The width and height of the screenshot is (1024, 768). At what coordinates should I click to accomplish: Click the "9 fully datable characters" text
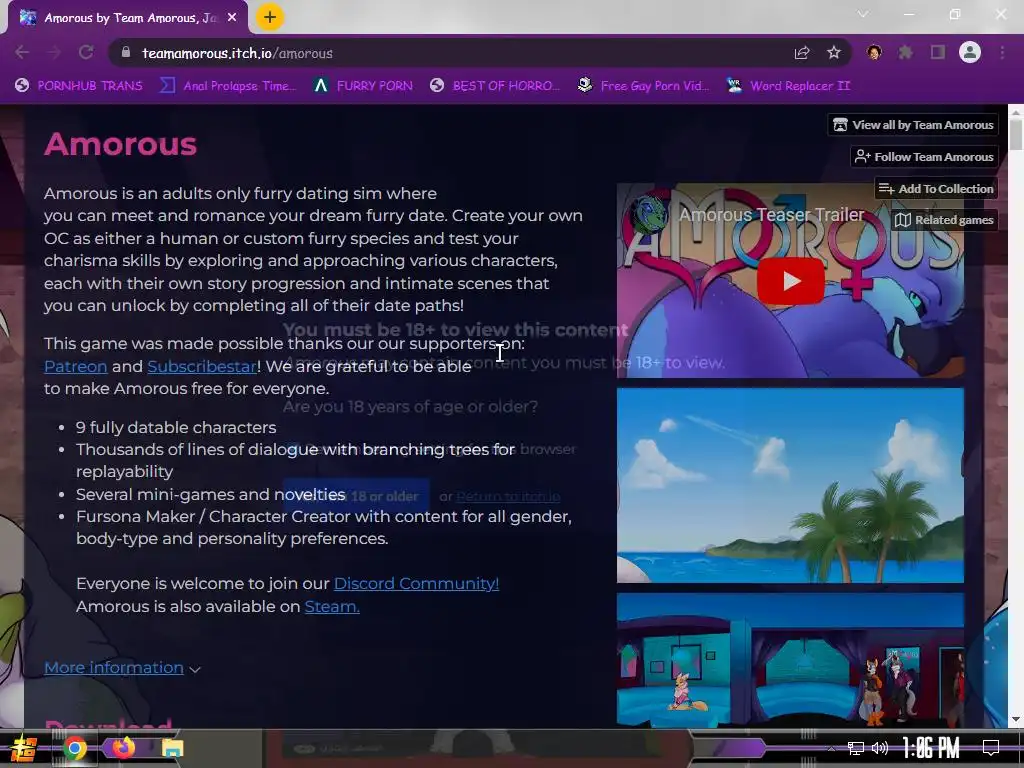click(176, 428)
